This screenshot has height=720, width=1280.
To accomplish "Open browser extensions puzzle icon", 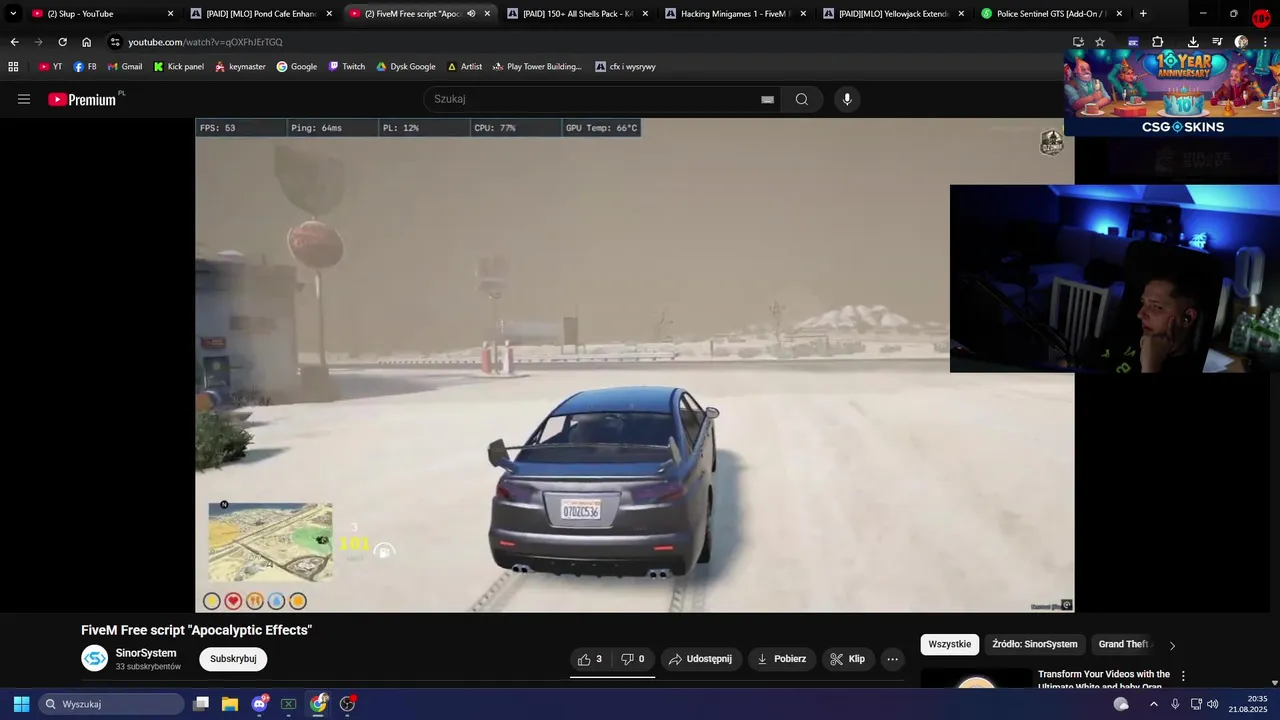I will (x=1157, y=42).
